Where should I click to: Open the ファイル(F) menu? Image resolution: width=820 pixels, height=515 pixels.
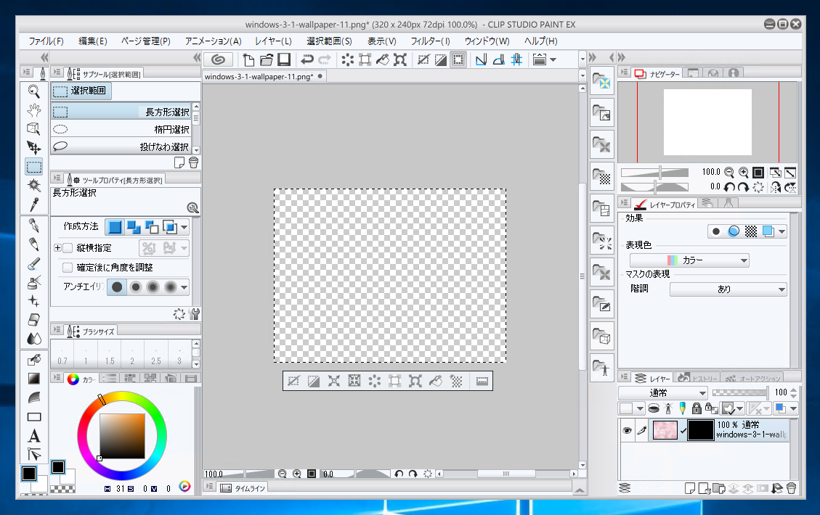(46, 41)
